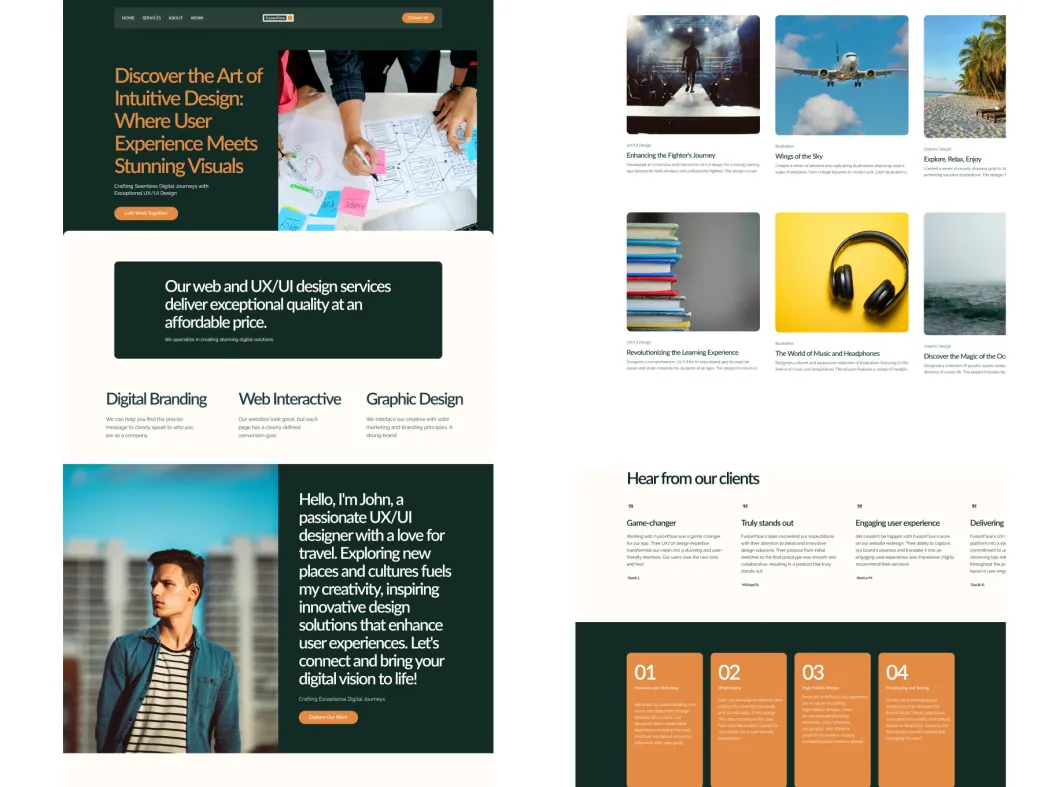Open the SERVICES nav link
The height and width of the screenshot is (787, 1041).
[151, 18]
